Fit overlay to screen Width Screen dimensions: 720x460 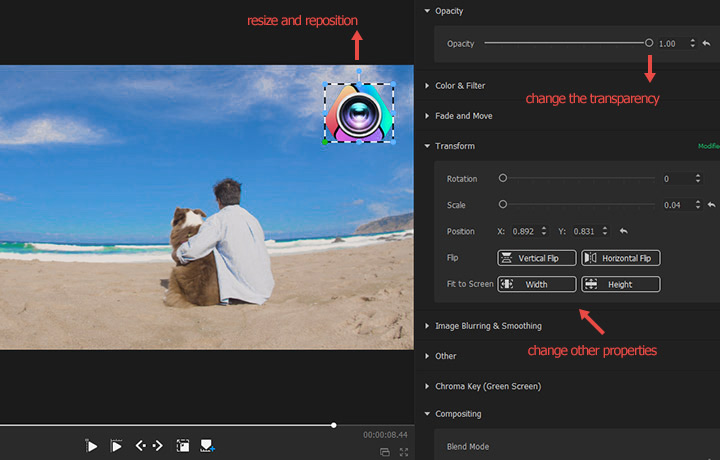[x=537, y=284]
